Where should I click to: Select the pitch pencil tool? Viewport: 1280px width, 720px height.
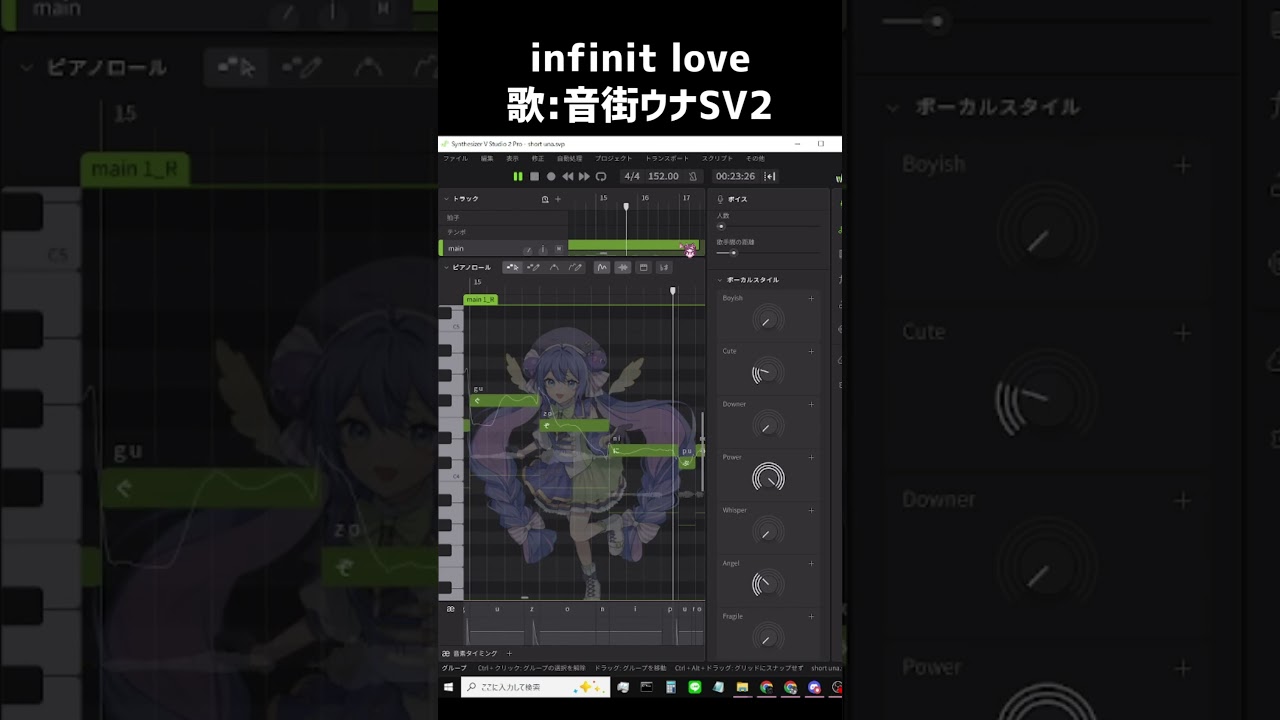click(x=575, y=267)
